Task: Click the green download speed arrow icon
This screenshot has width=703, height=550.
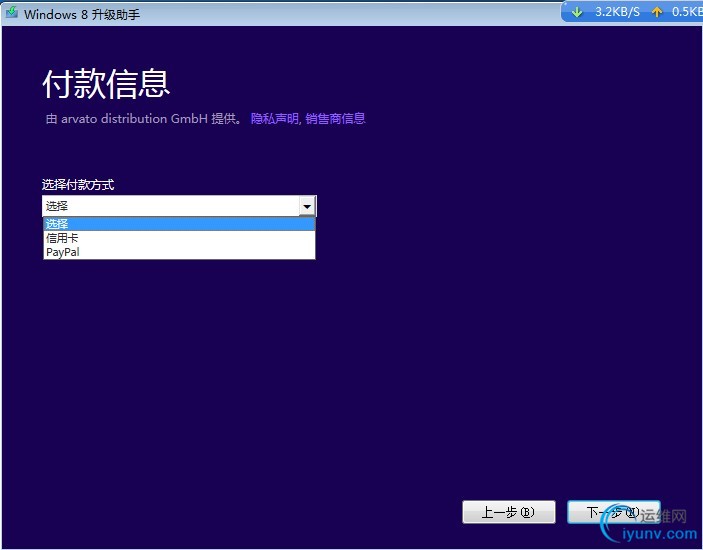Action: [x=577, y=12]
